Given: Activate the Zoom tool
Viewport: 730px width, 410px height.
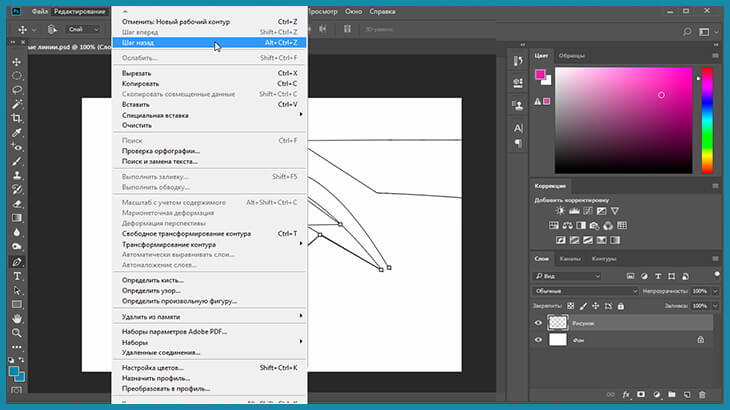Looking at the screenshot, I should pos(16,332).
